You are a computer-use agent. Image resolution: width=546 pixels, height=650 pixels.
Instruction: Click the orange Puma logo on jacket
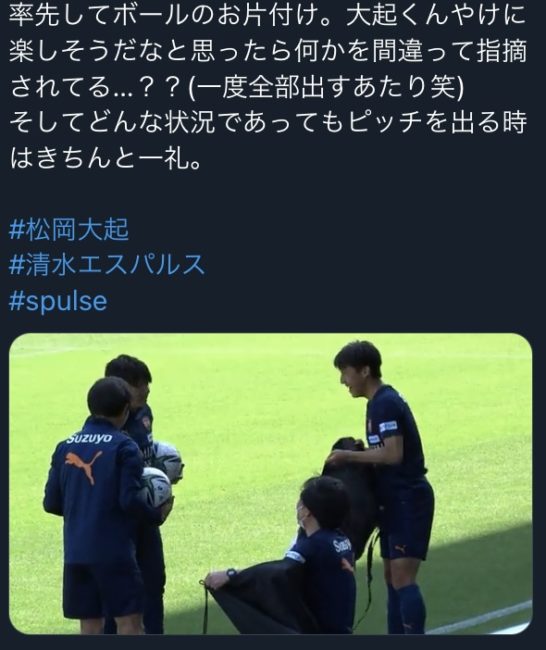click(83, 466)
